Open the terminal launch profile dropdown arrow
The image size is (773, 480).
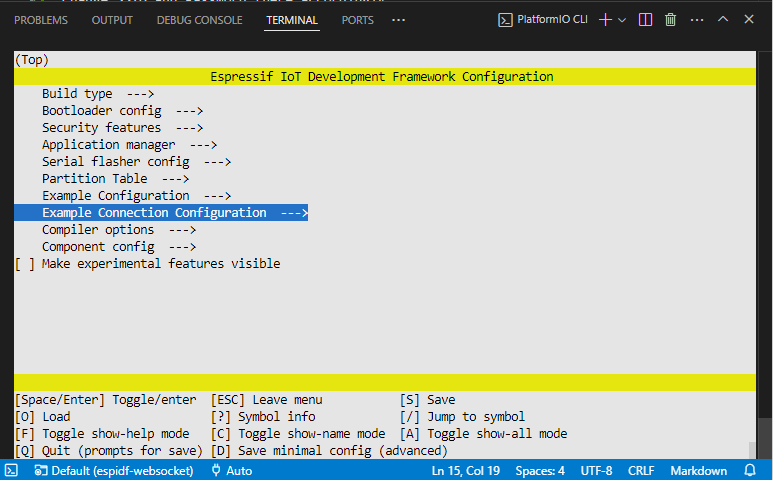[x=622, y=20]
